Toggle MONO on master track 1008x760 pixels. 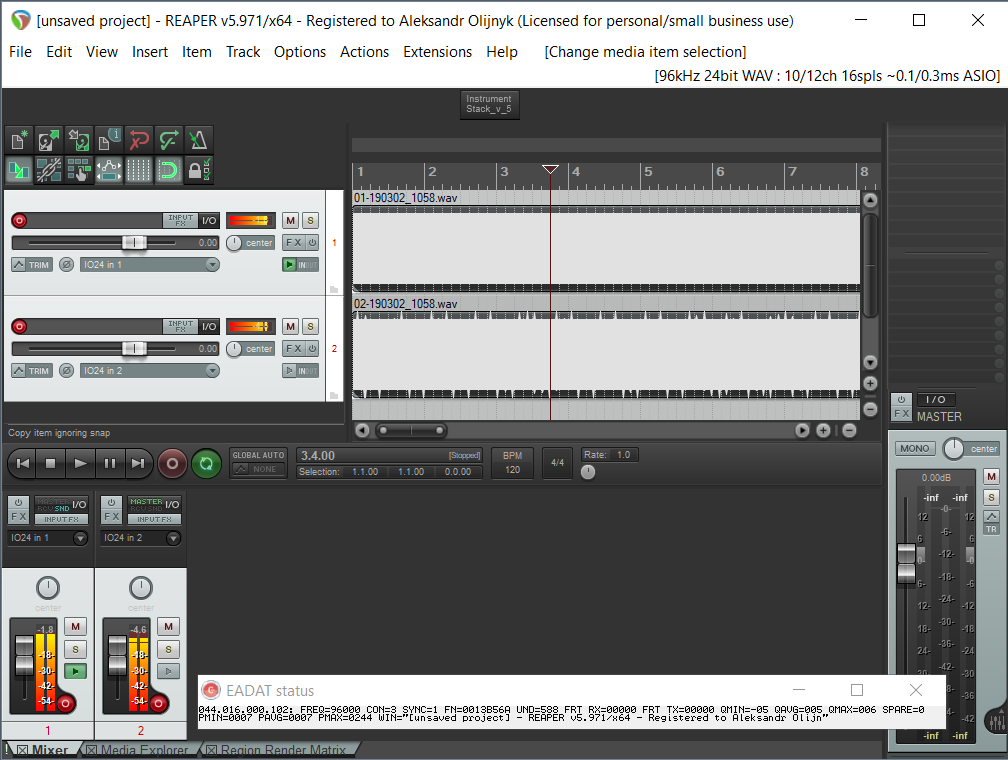click(914, 448)
